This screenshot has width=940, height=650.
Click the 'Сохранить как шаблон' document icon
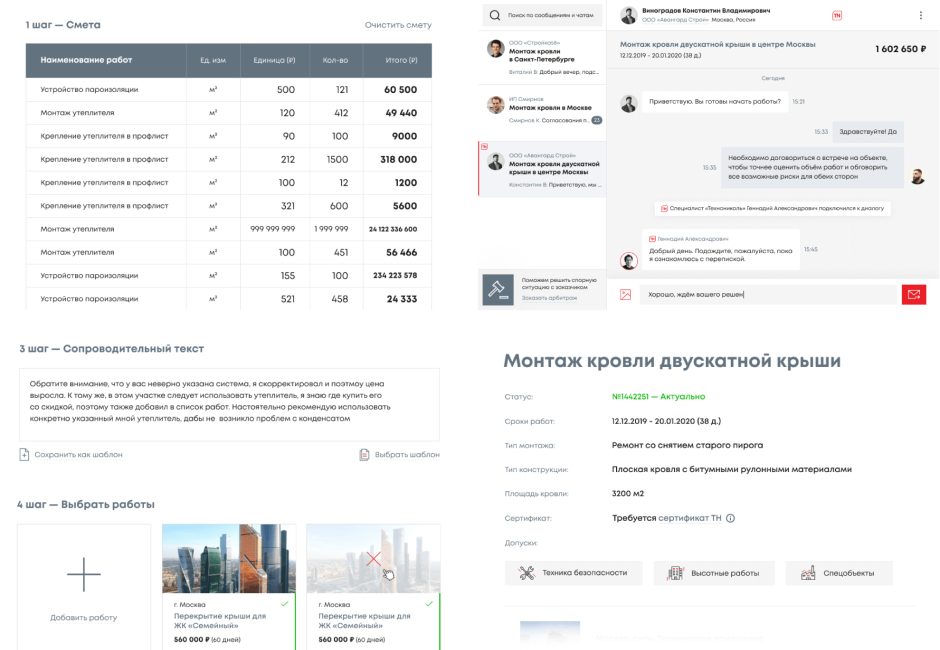pos(24,455)
